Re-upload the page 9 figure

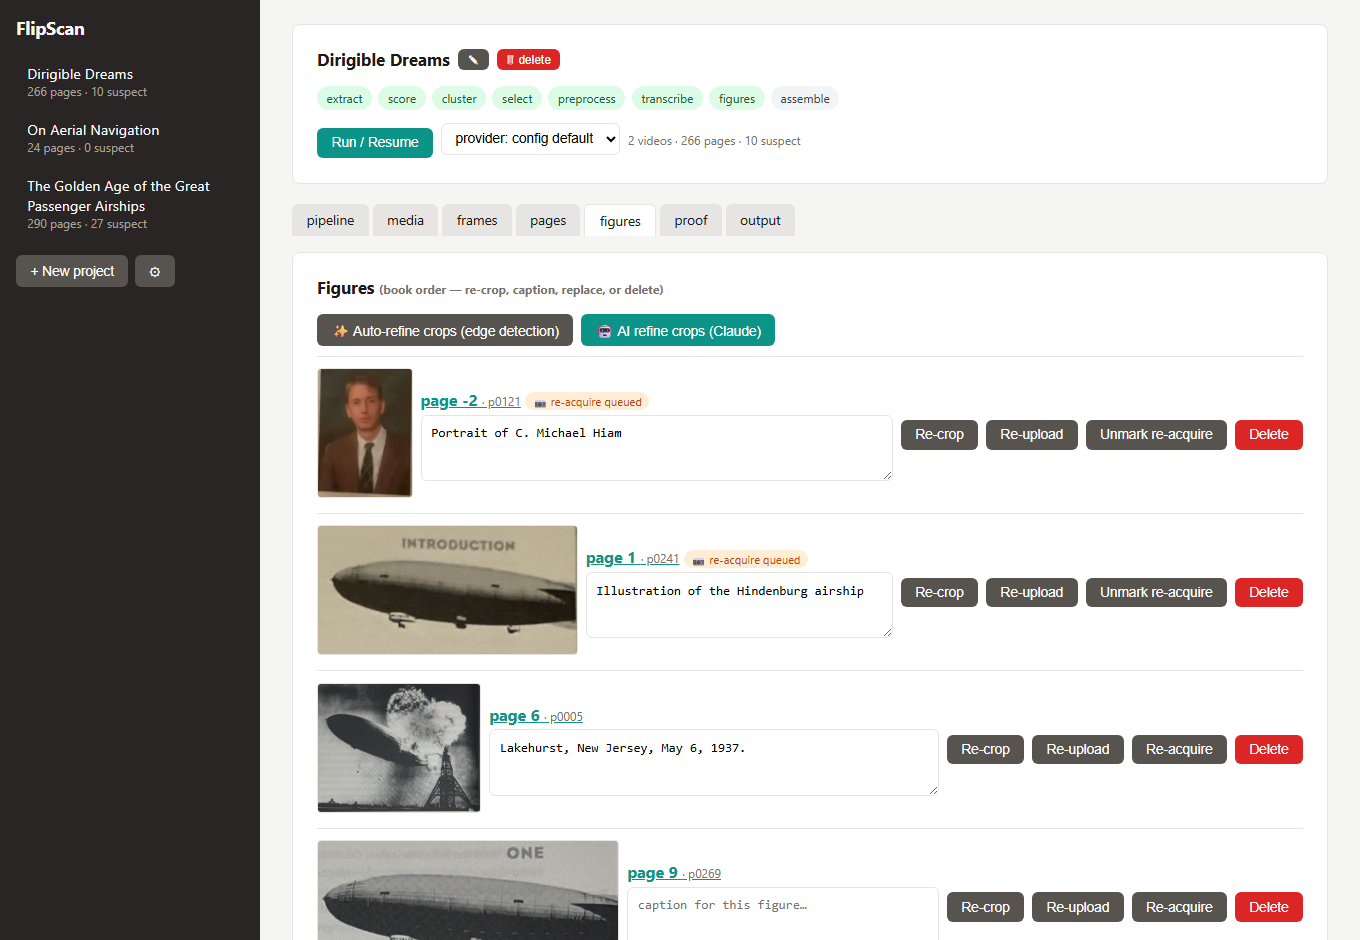click(x=1078, y=907)
